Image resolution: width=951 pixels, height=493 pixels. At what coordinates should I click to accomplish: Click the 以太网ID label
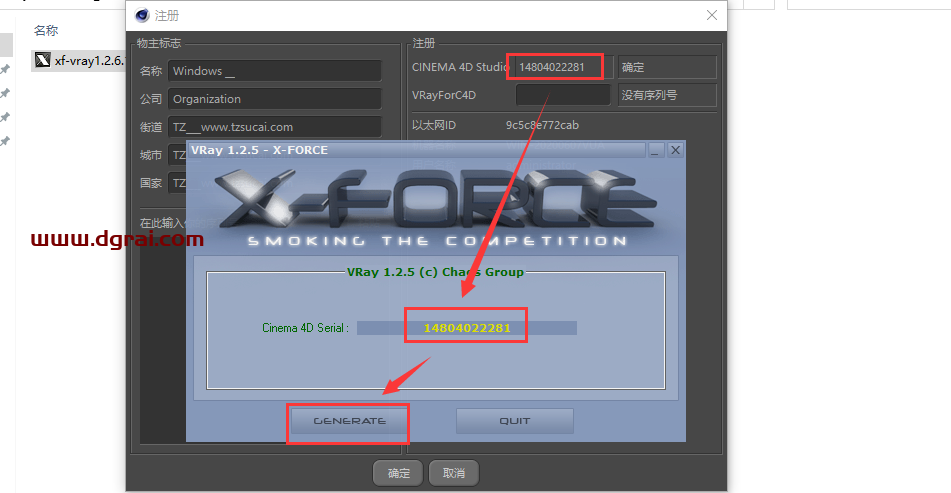coord(434,125)
